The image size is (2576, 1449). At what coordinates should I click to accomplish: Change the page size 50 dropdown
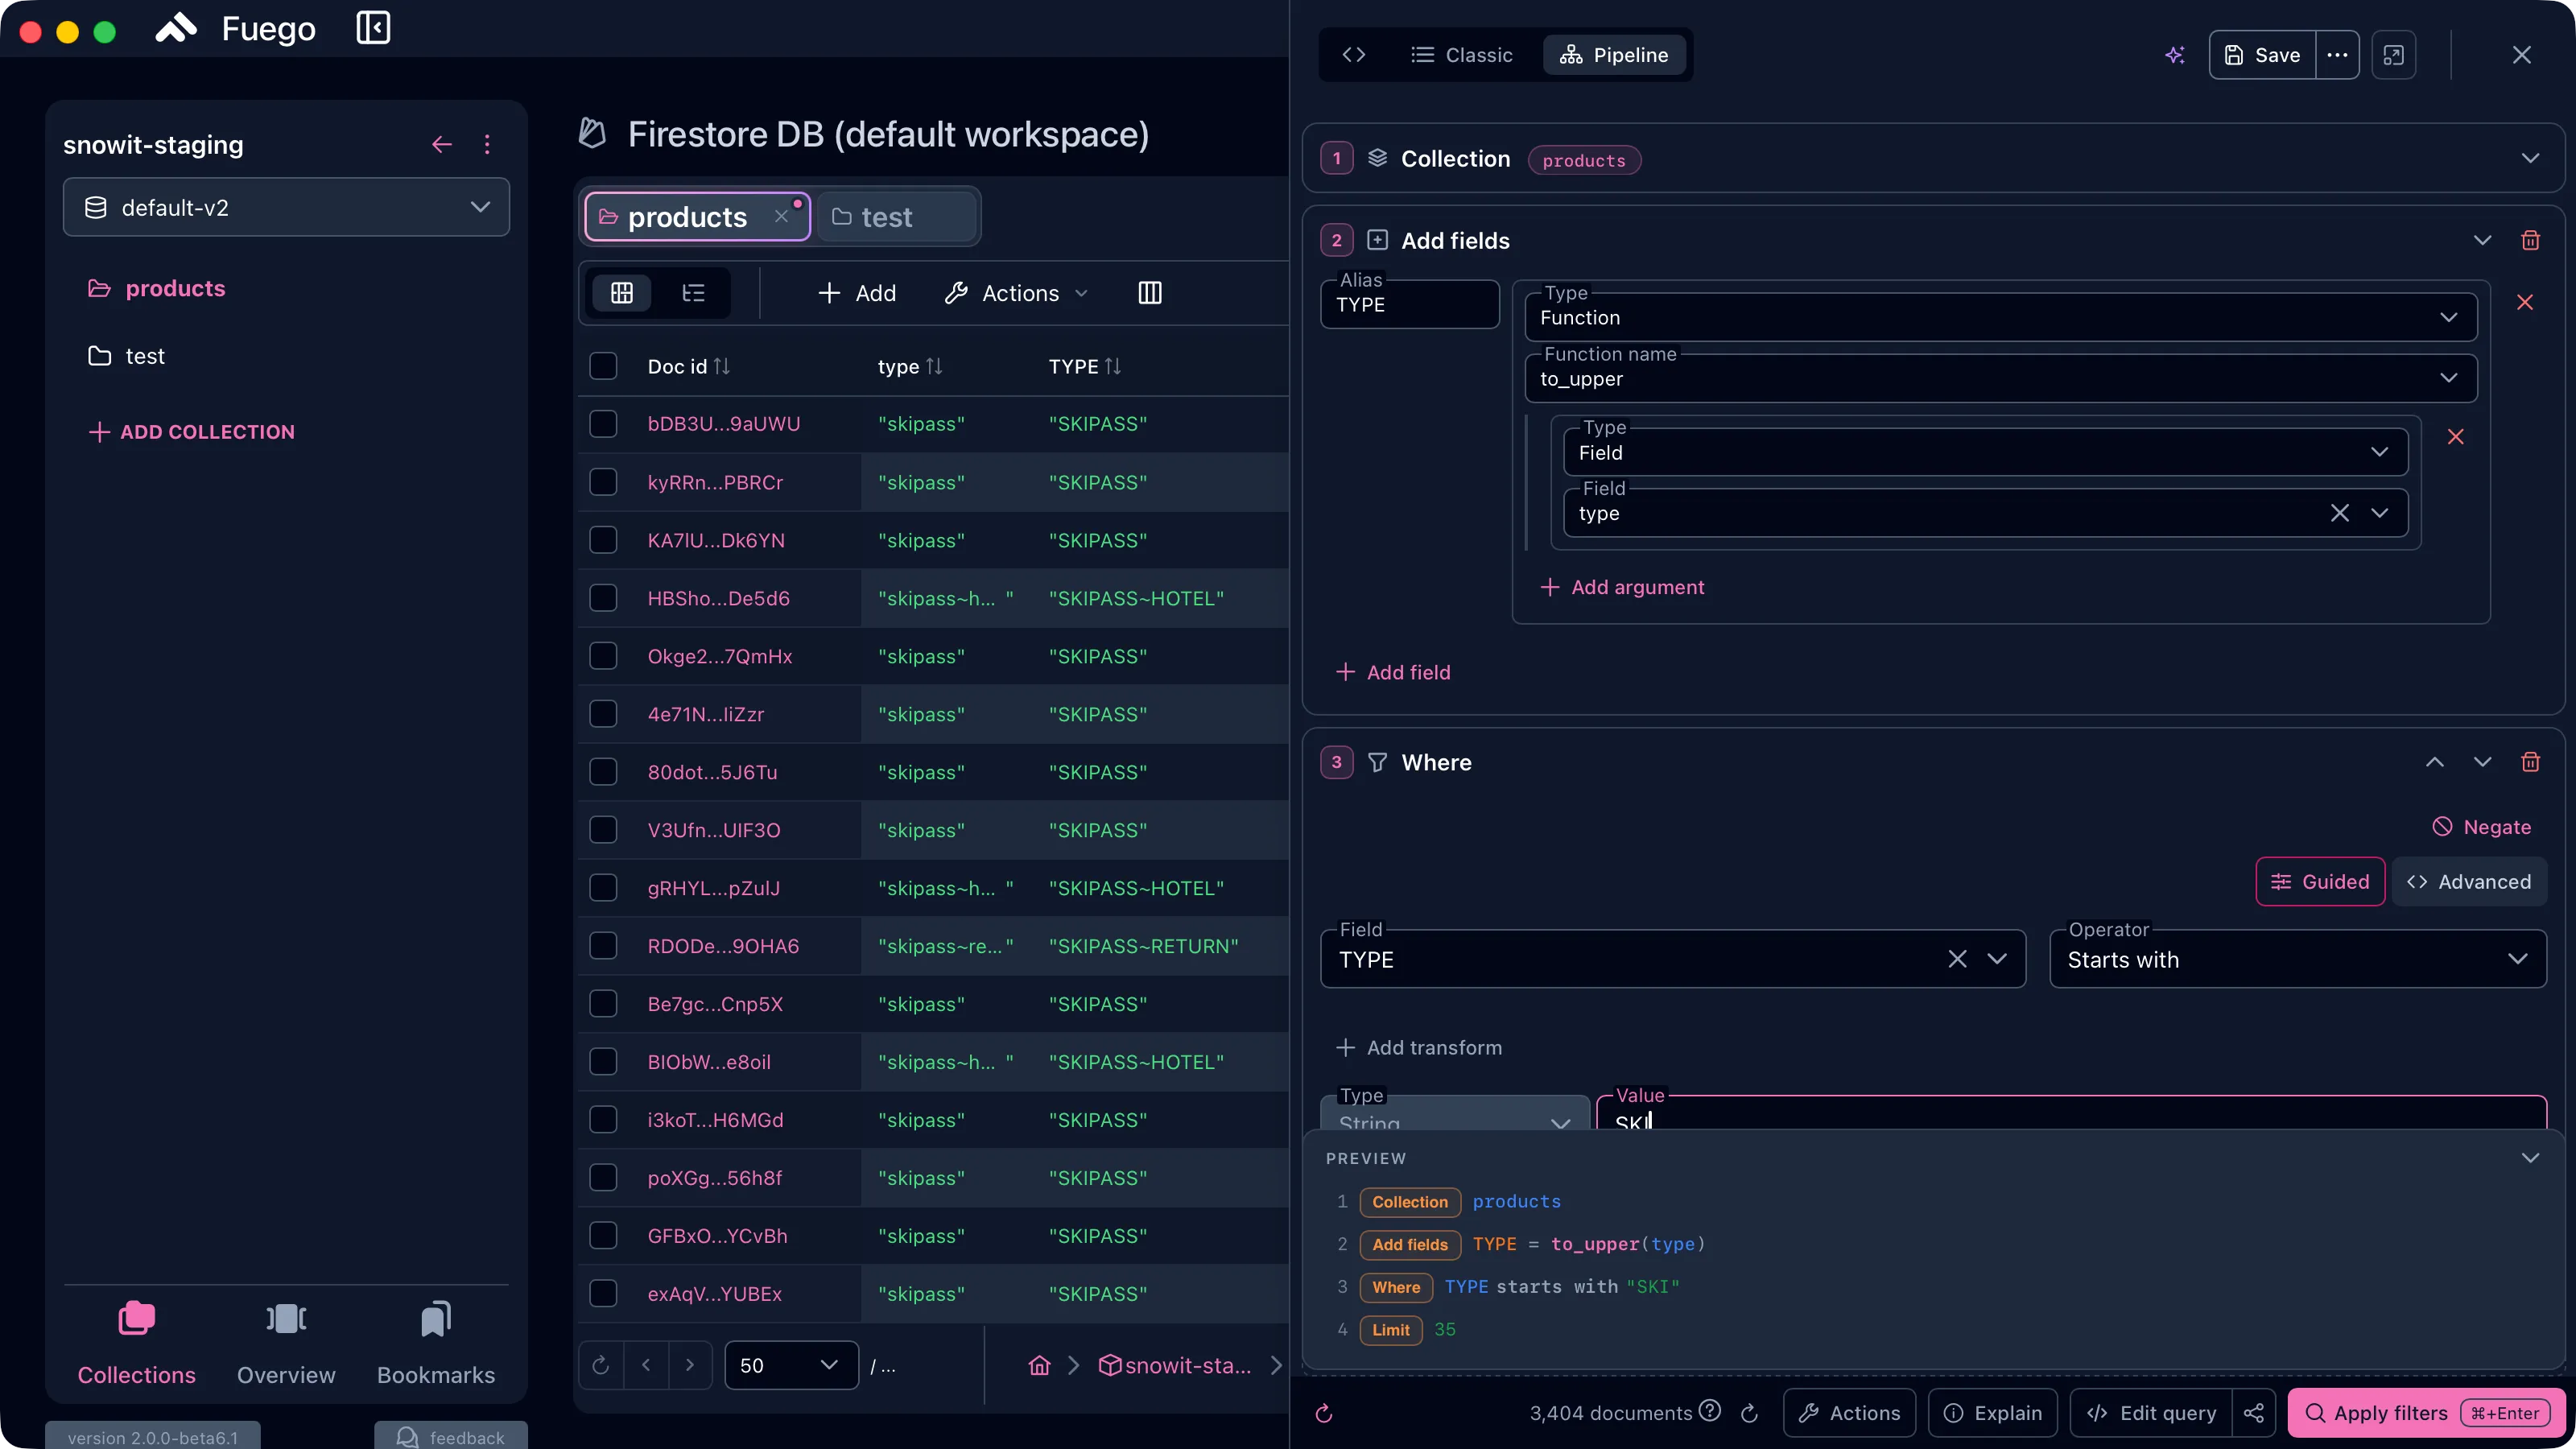tap(791, 1365)
